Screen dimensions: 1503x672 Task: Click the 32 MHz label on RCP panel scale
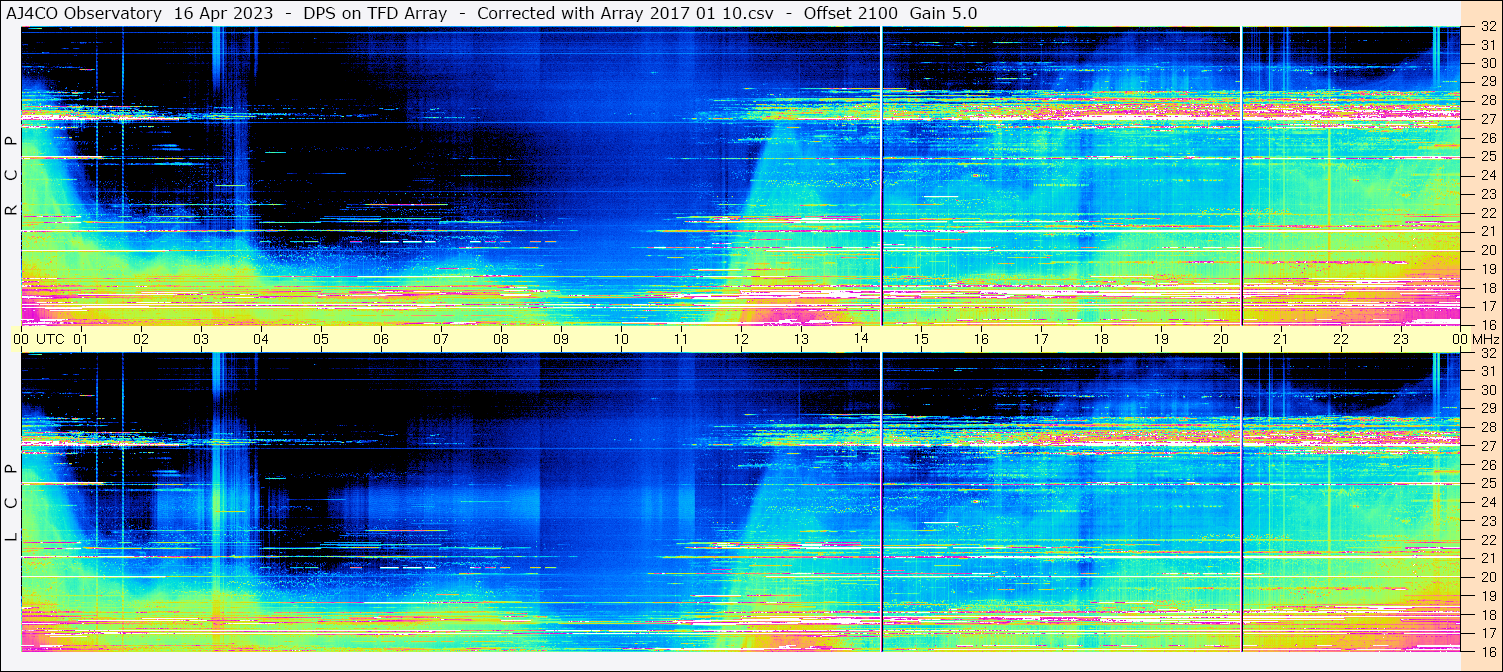pyautogui.click(x=1487, y=27)
